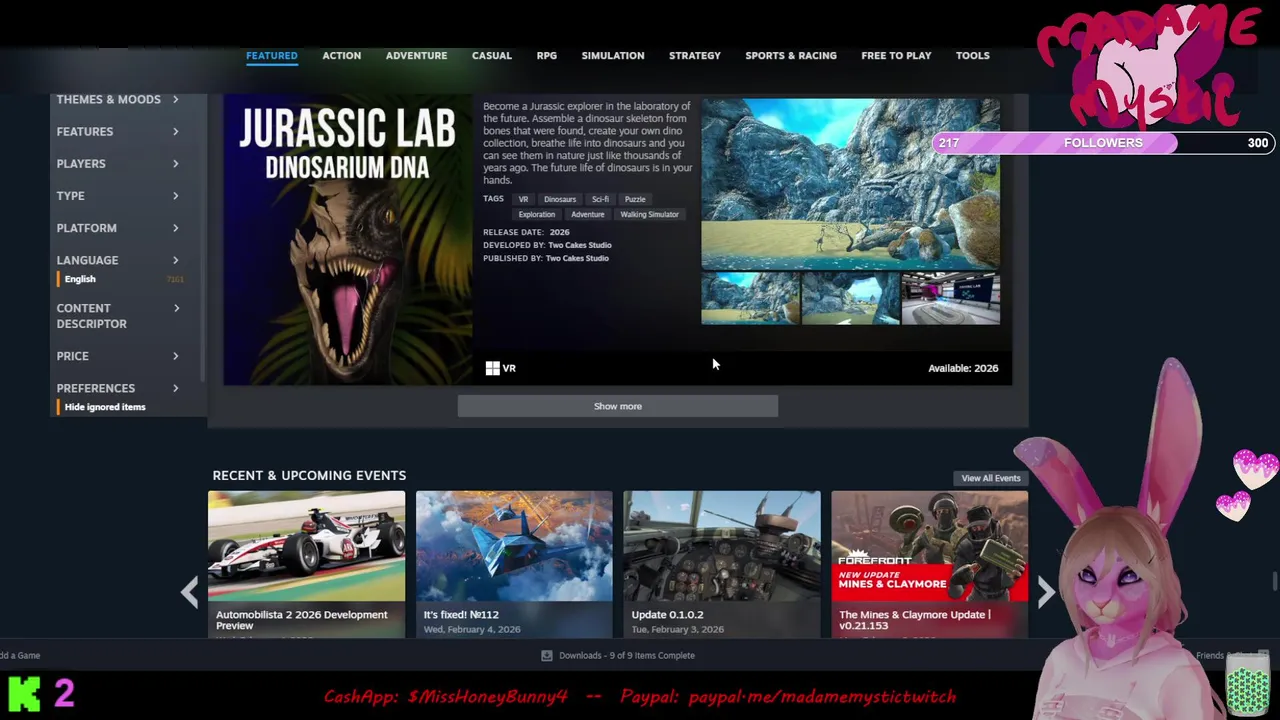The image size is (1280, 720).
Task: View the large Jurassic Lab island screenshot
Action: click(850, 183)
